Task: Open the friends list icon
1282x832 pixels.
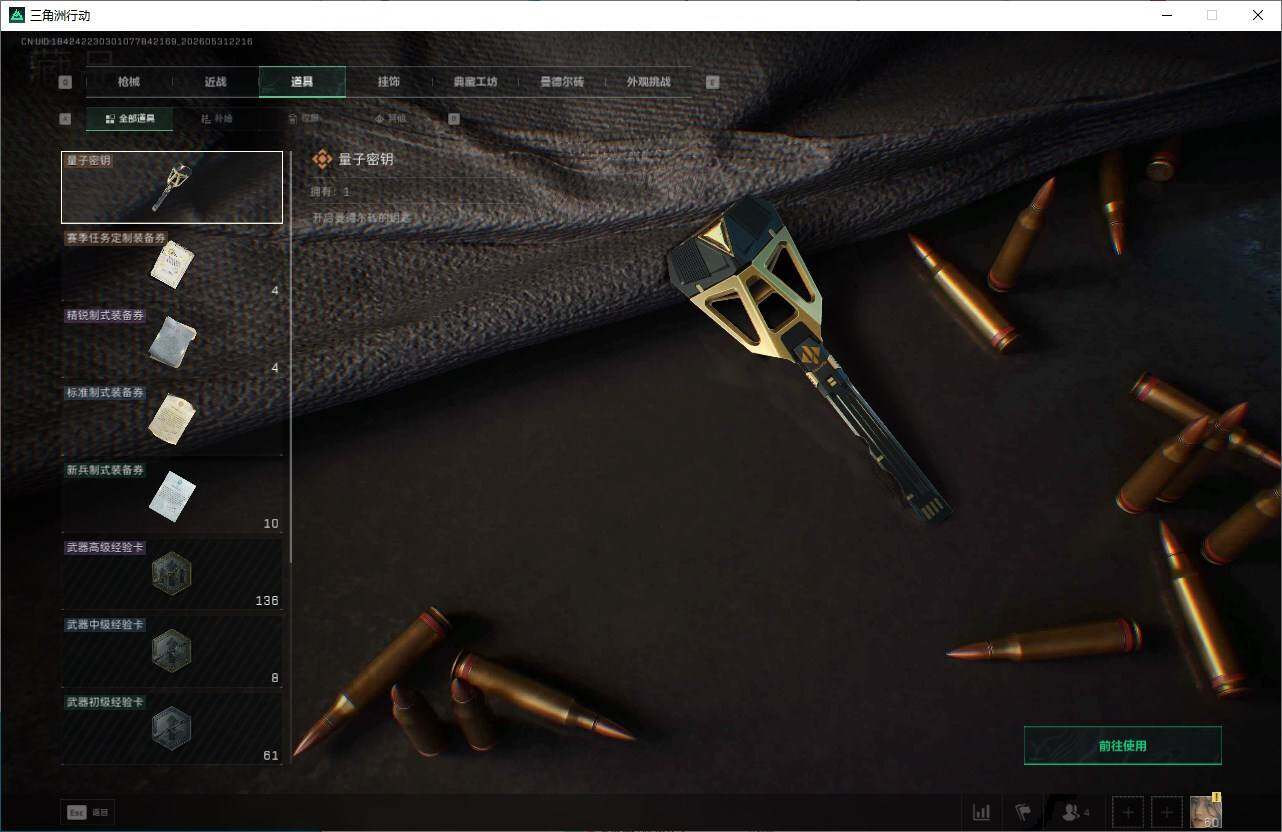Action: tap(1075, 812)
